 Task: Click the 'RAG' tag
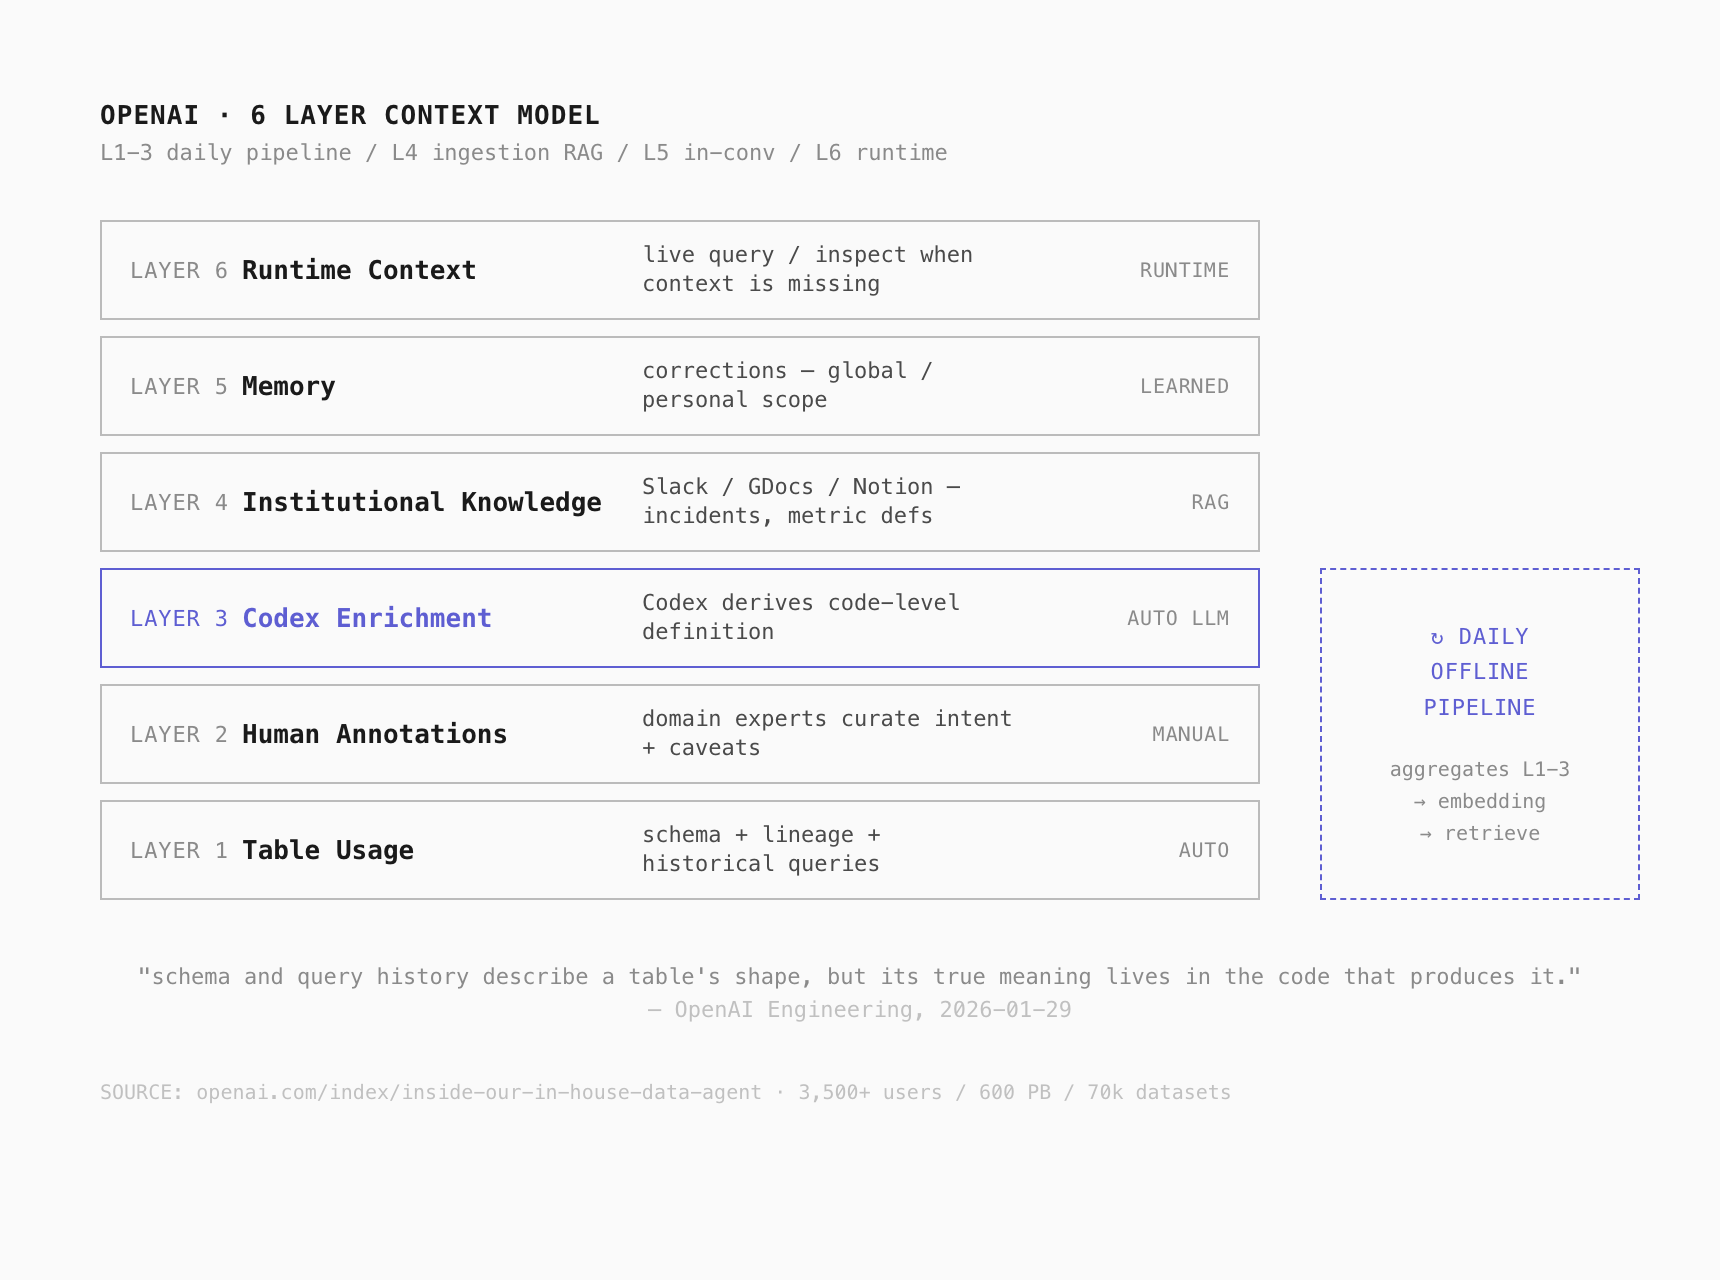click(1210, 502)
